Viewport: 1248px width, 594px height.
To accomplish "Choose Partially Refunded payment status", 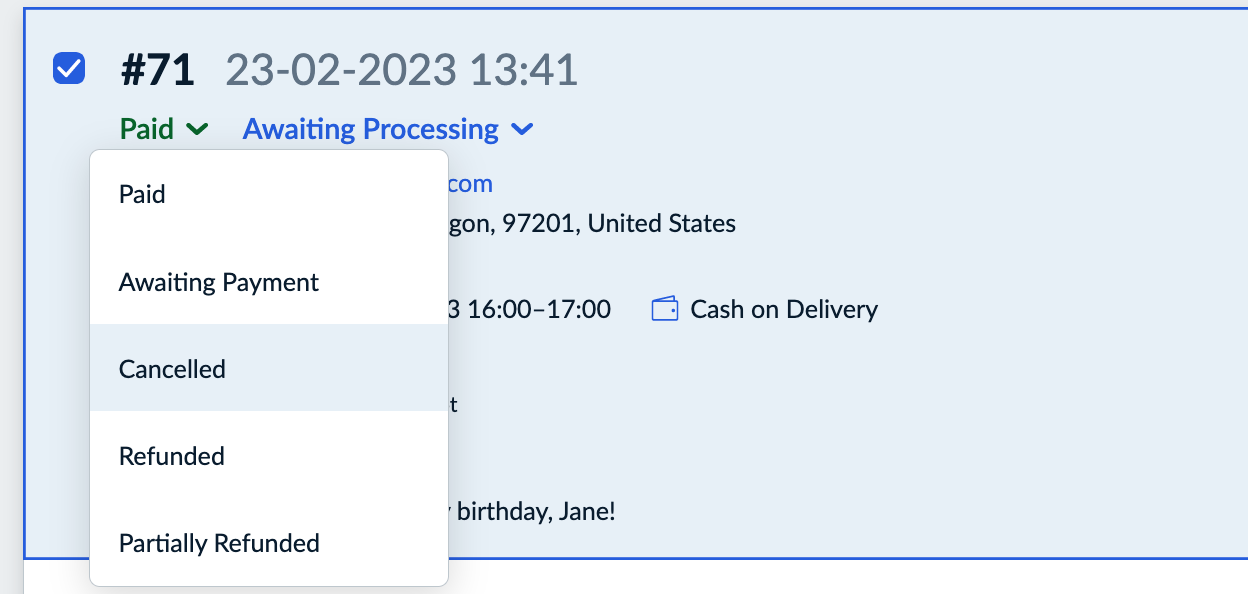I will [x=219, y=543].
